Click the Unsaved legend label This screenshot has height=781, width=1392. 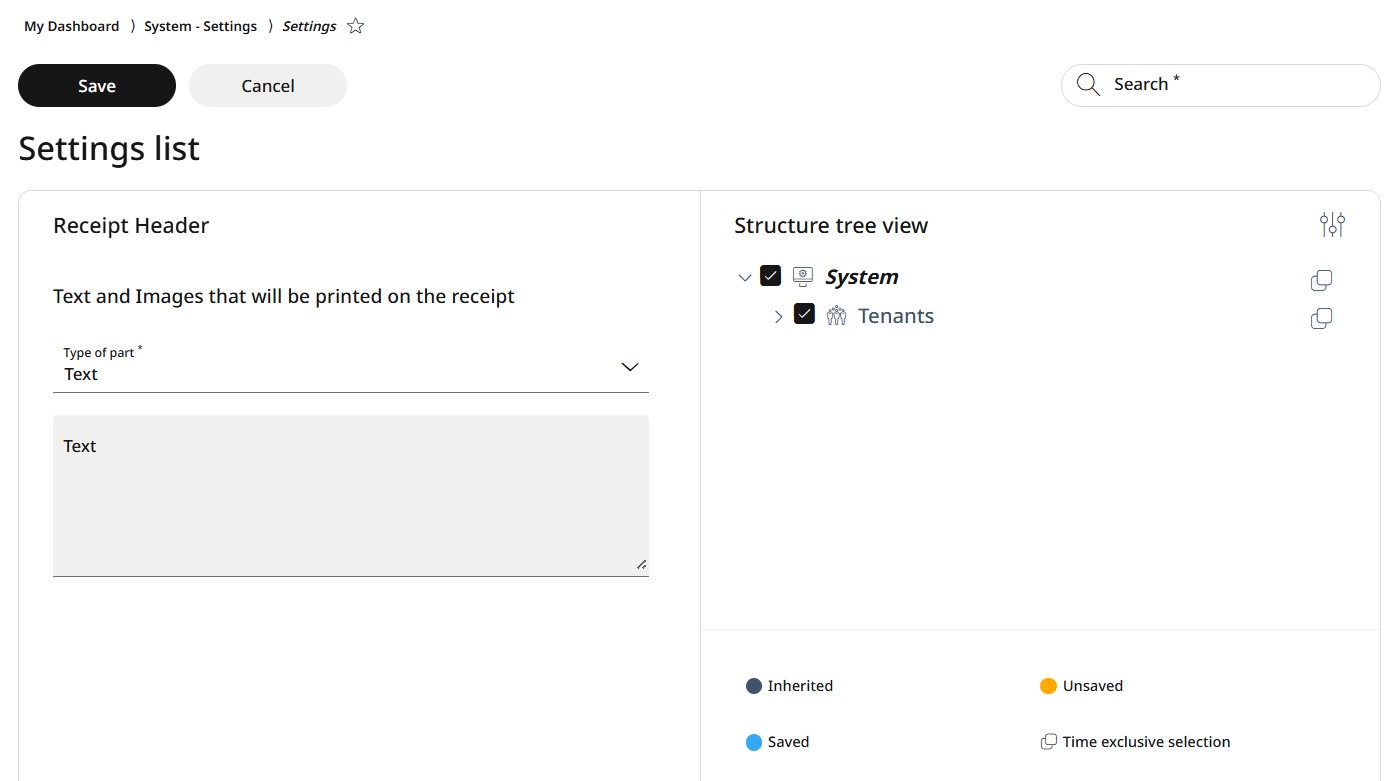(x=1093, y=686)
